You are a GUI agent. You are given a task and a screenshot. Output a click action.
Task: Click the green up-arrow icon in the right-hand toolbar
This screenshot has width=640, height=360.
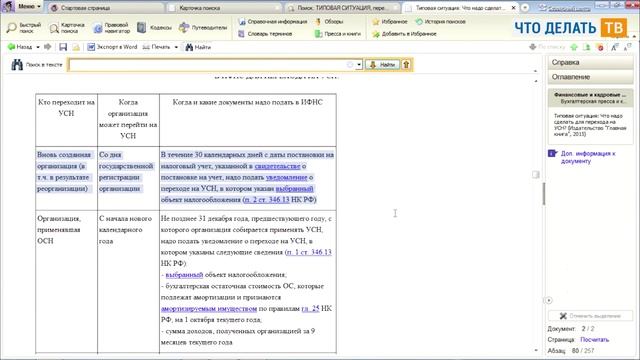click(x=574, y=47)
